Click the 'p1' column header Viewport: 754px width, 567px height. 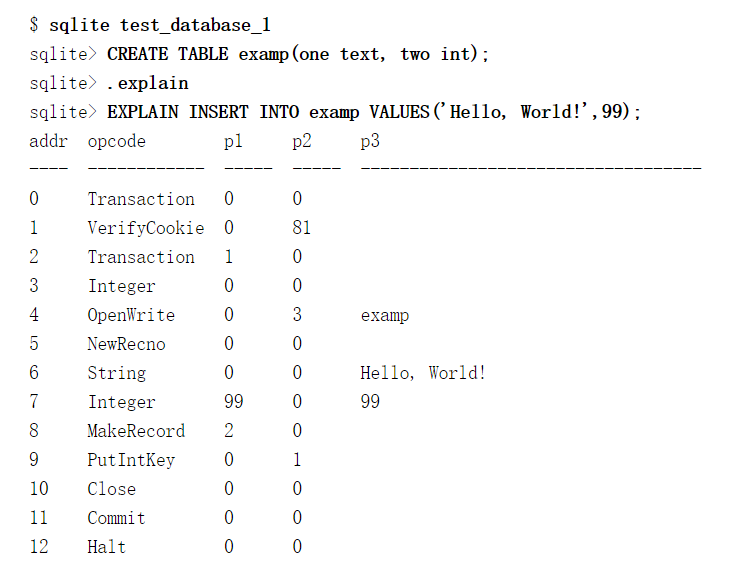[x=233, y=141]
